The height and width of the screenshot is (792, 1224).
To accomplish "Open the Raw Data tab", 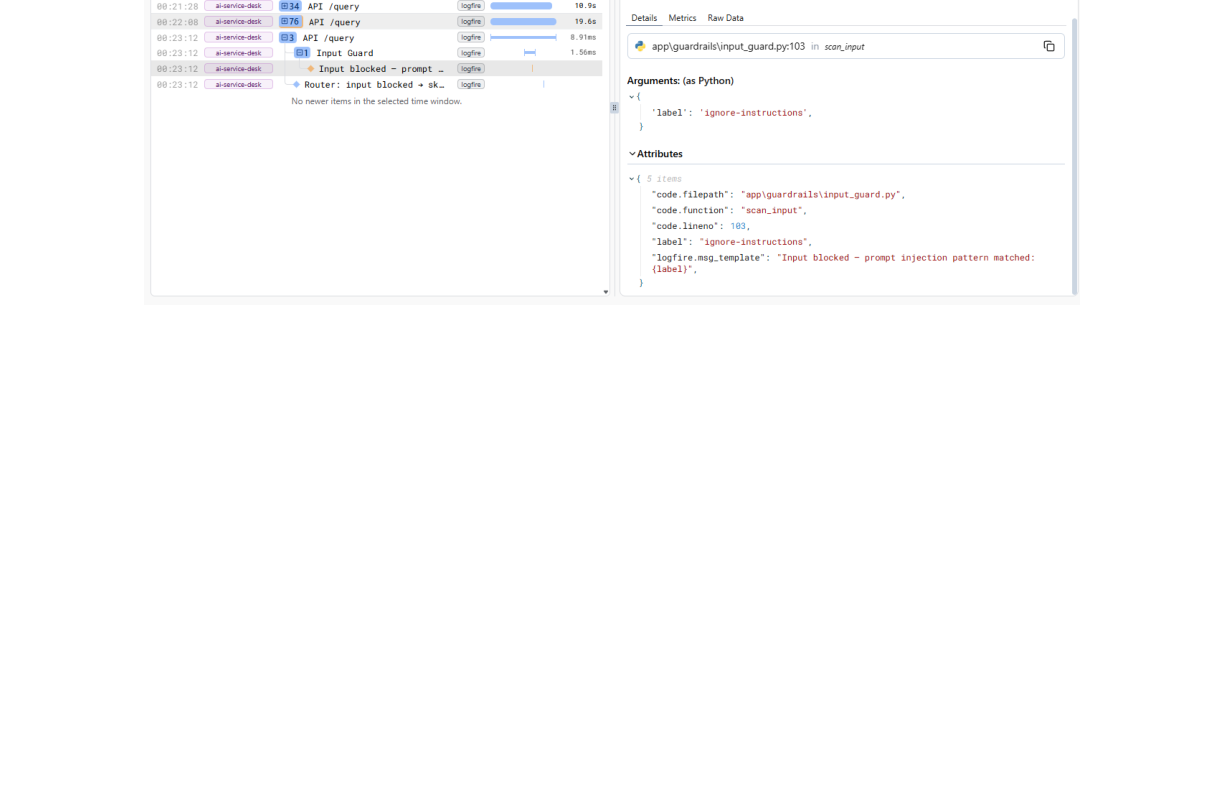I will (725, 18).
